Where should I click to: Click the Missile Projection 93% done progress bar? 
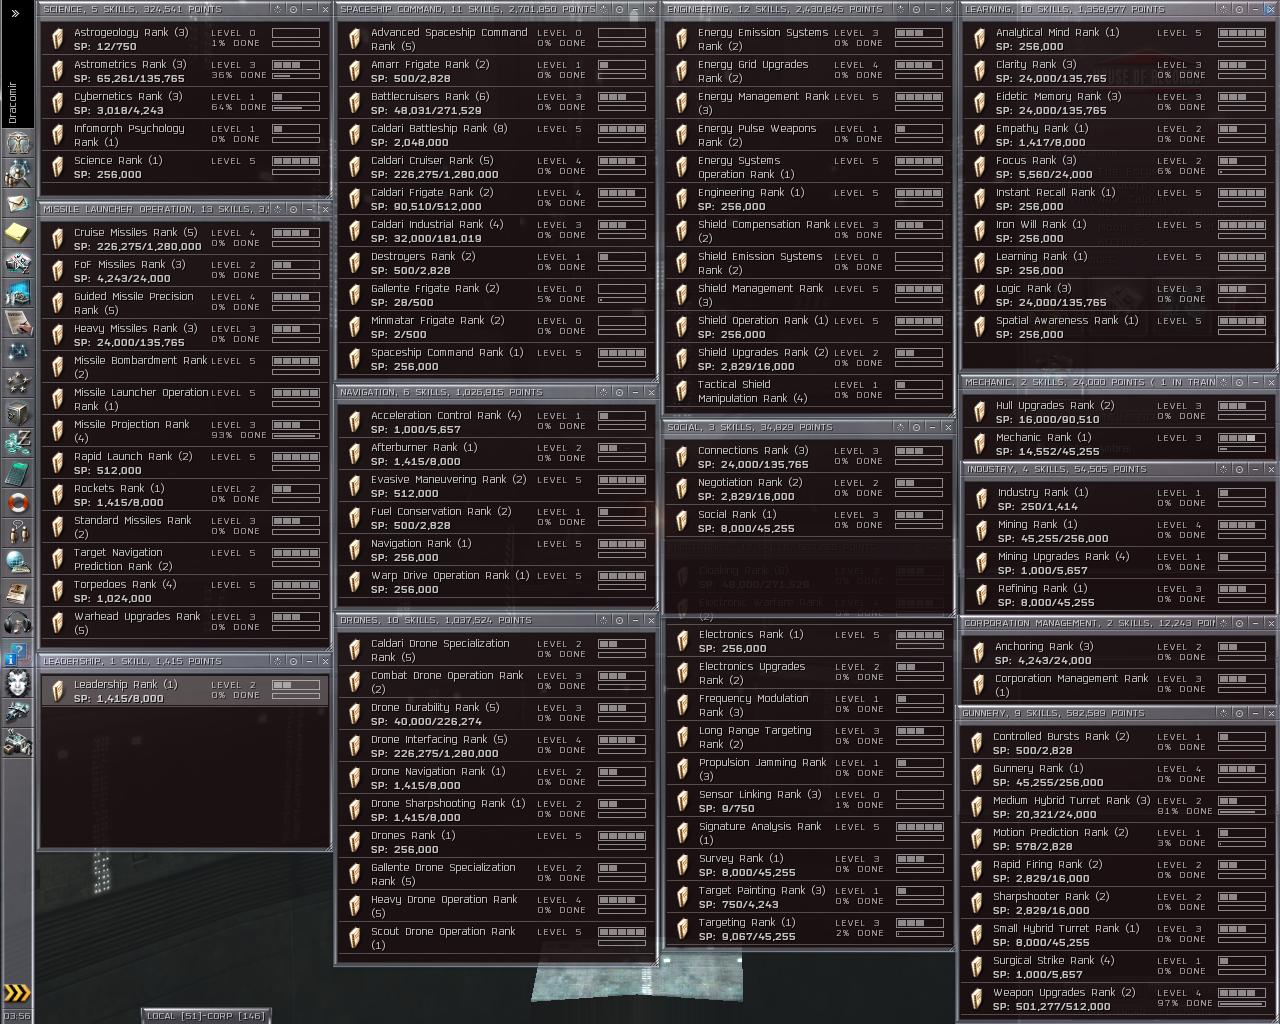click(296, 435)
